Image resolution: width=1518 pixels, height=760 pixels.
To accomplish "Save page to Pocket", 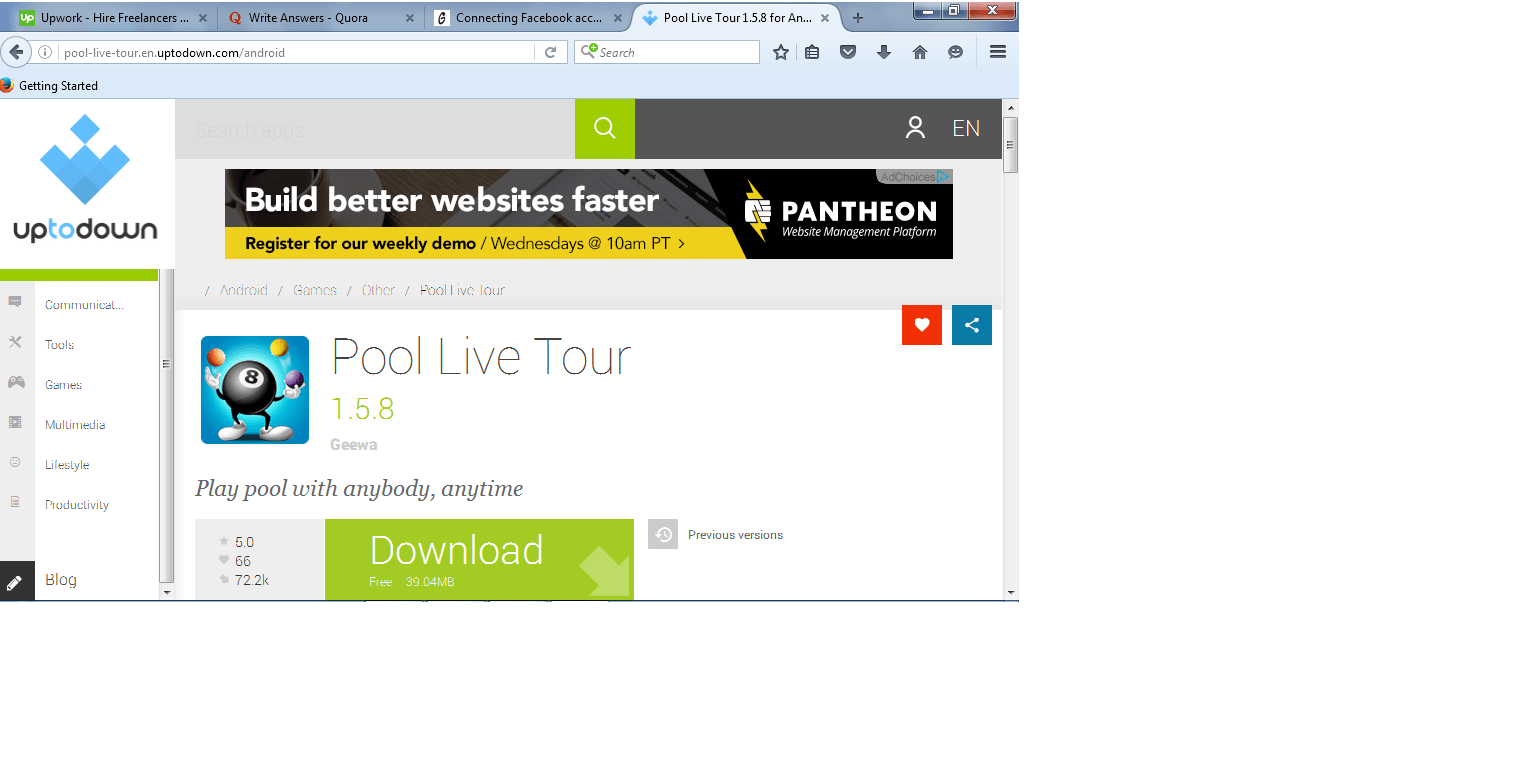I will point(848,52).
